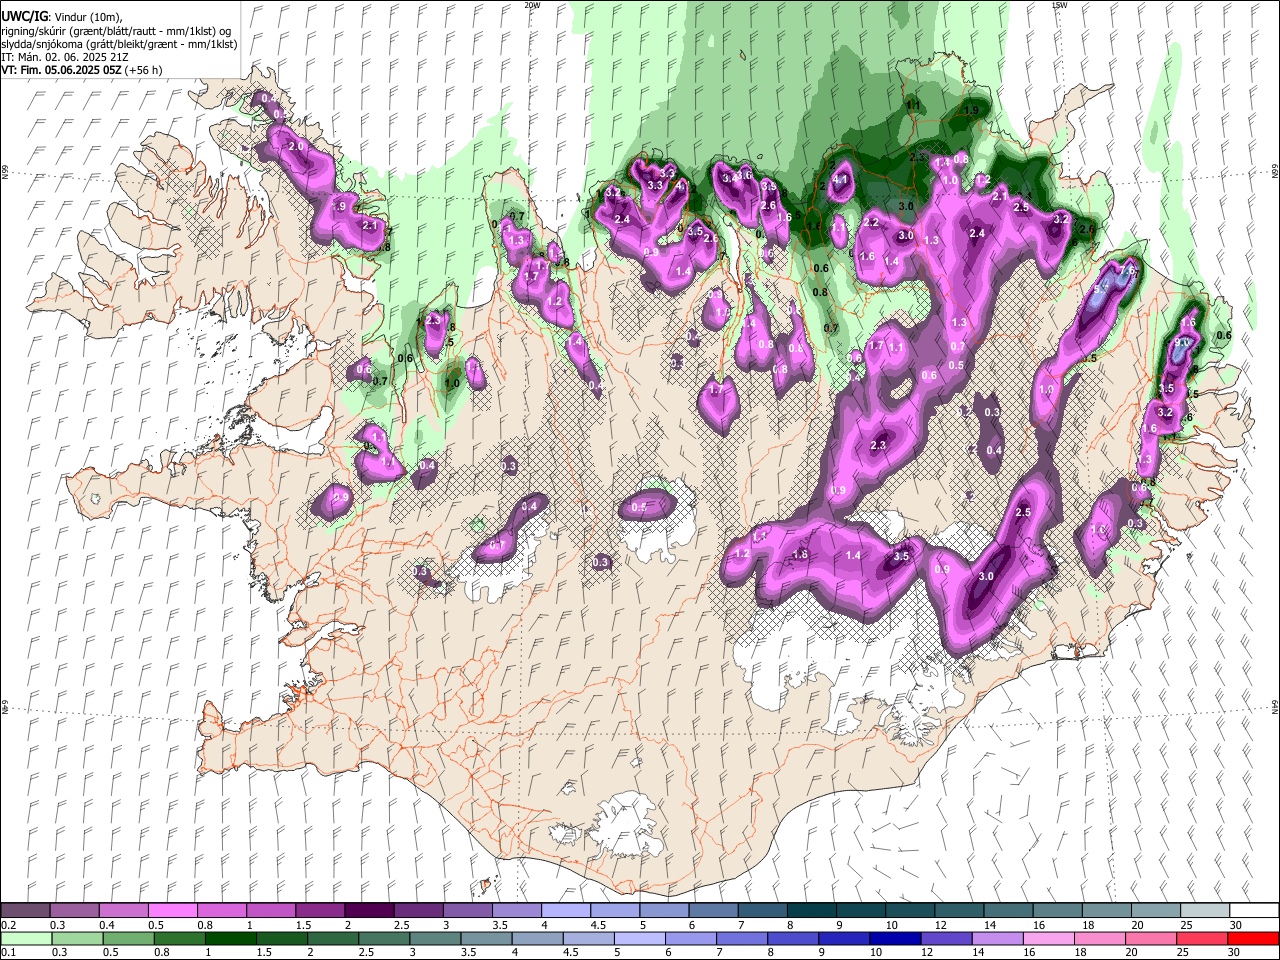Screen dimensions: 1280x960
Task: Pick the pale gray 25–30 swatch, upper legend
Action: [1205, 910]
